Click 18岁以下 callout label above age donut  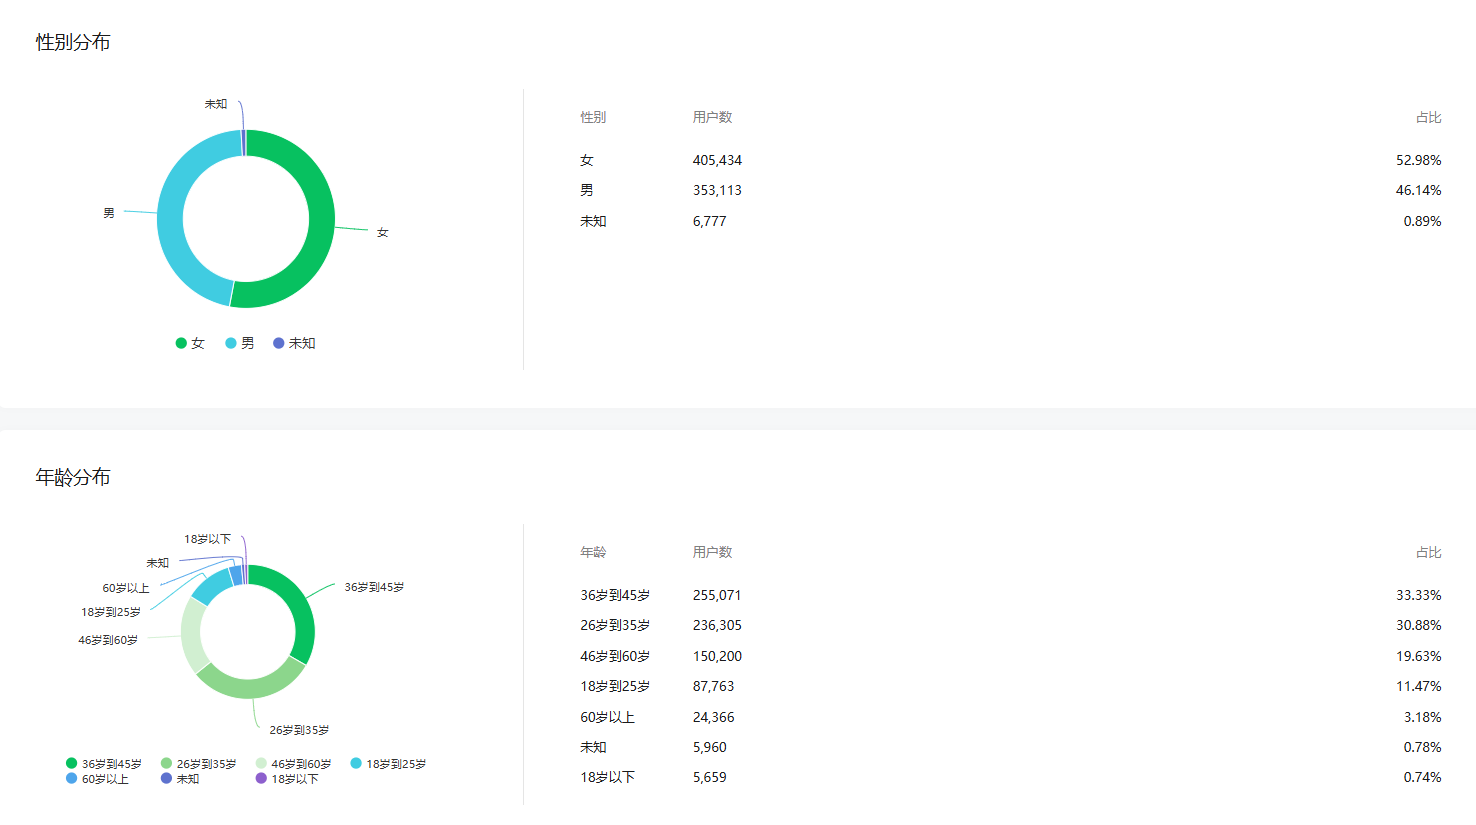(207, 539)
